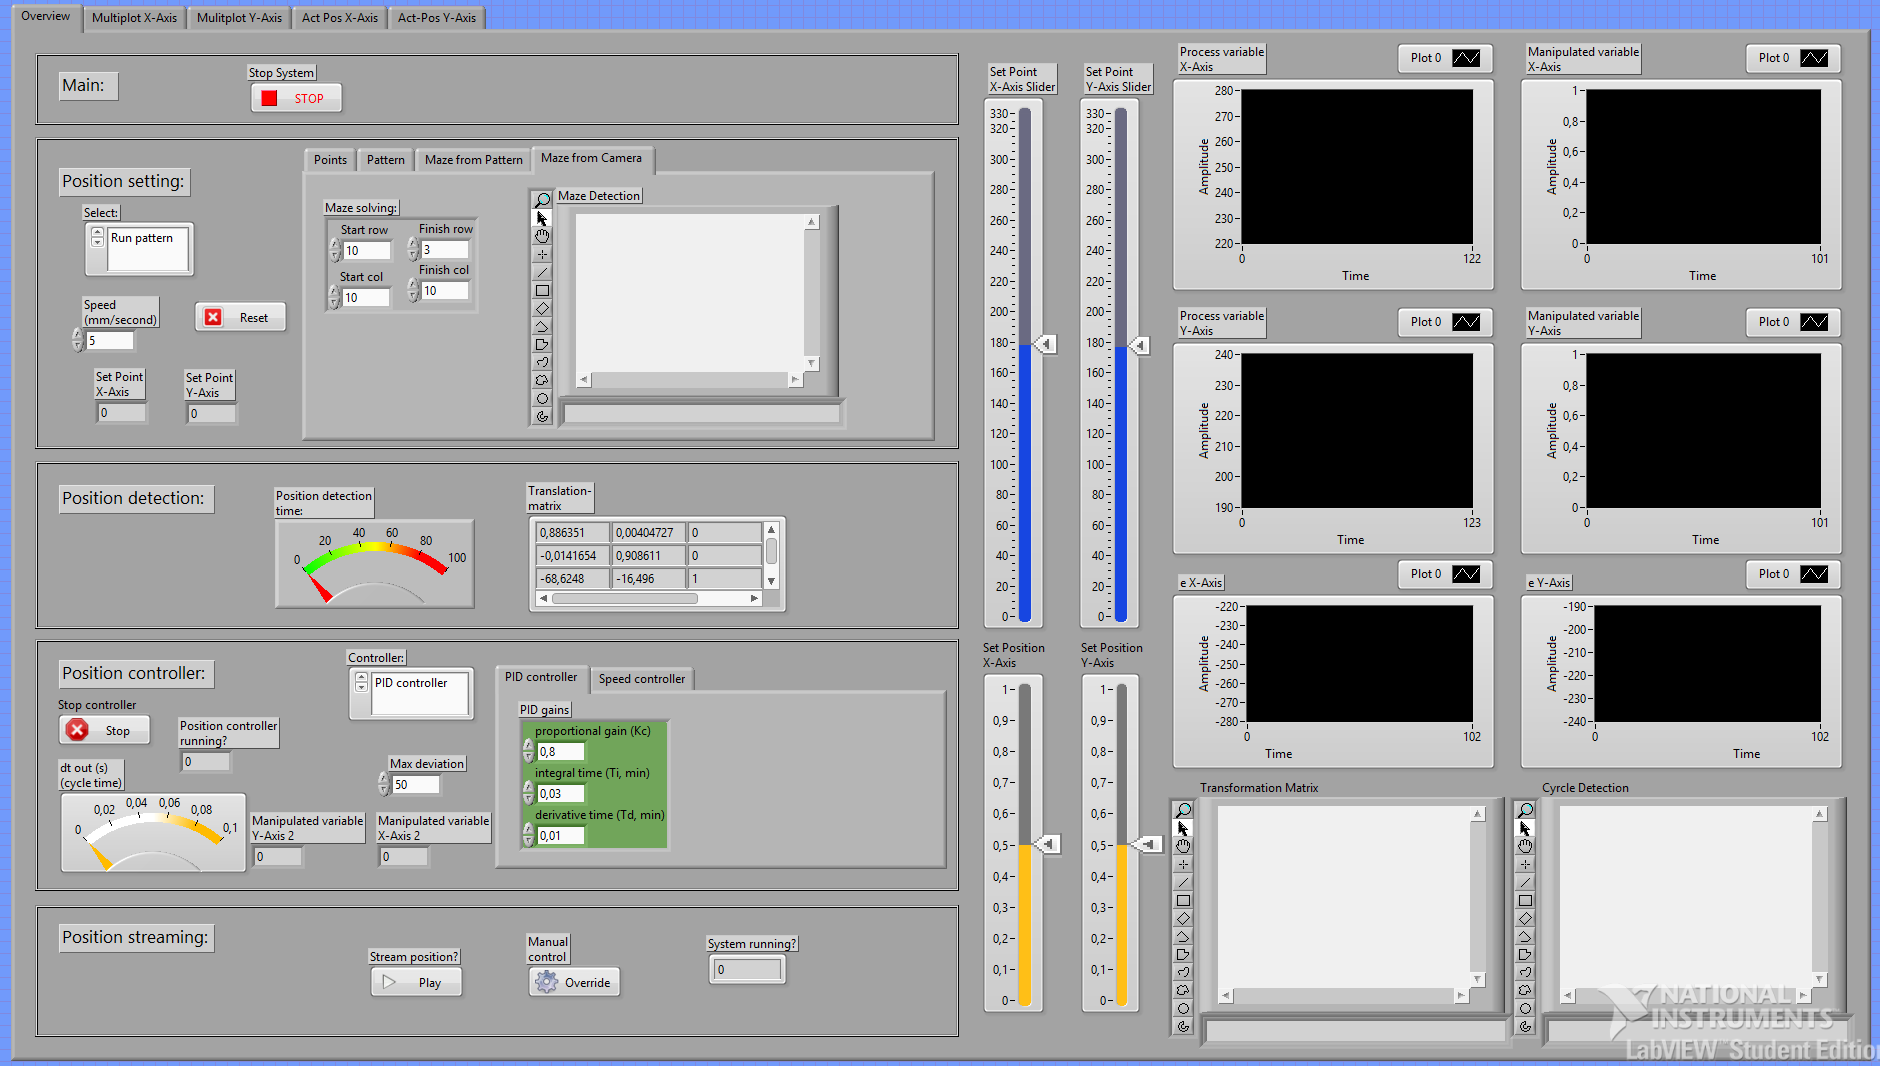Select Rectangle tool in Transformation Matrix palette
Viewport: 1880px width, 1066px height.
1183,900
